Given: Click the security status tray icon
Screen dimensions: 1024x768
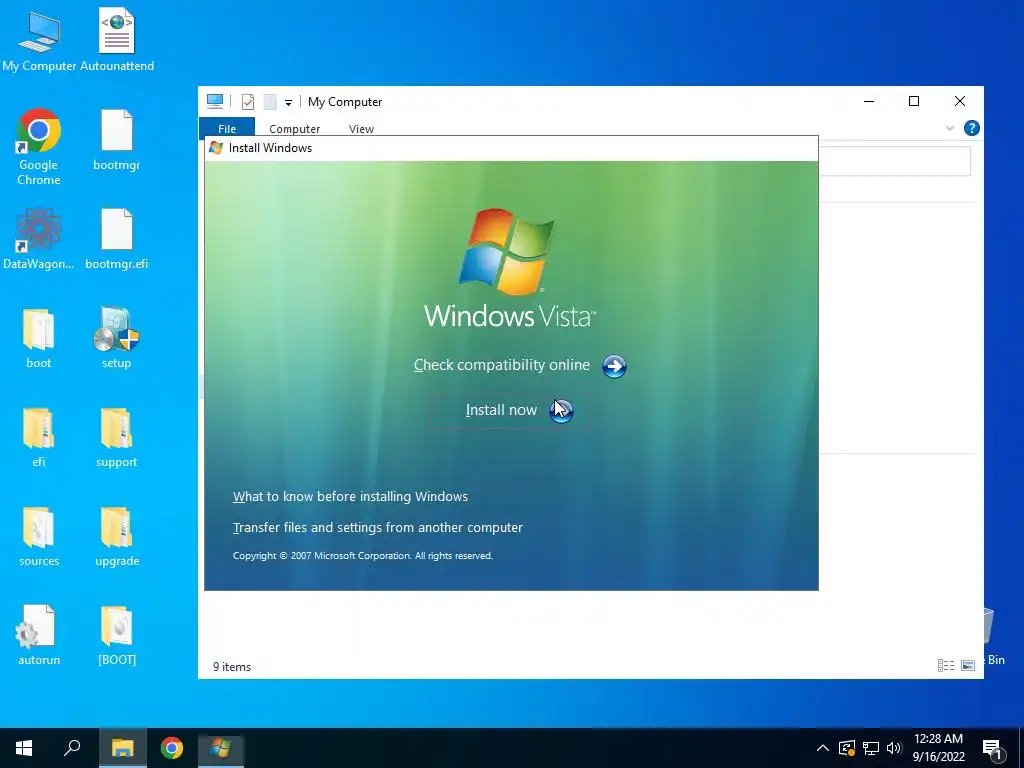Looking at the screenshot, I should click(x=846, y=748).
